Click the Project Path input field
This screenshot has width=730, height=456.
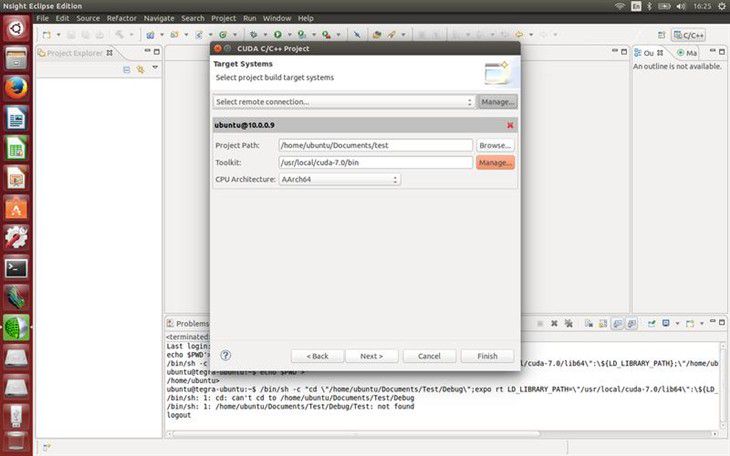(x=375, y=145)
